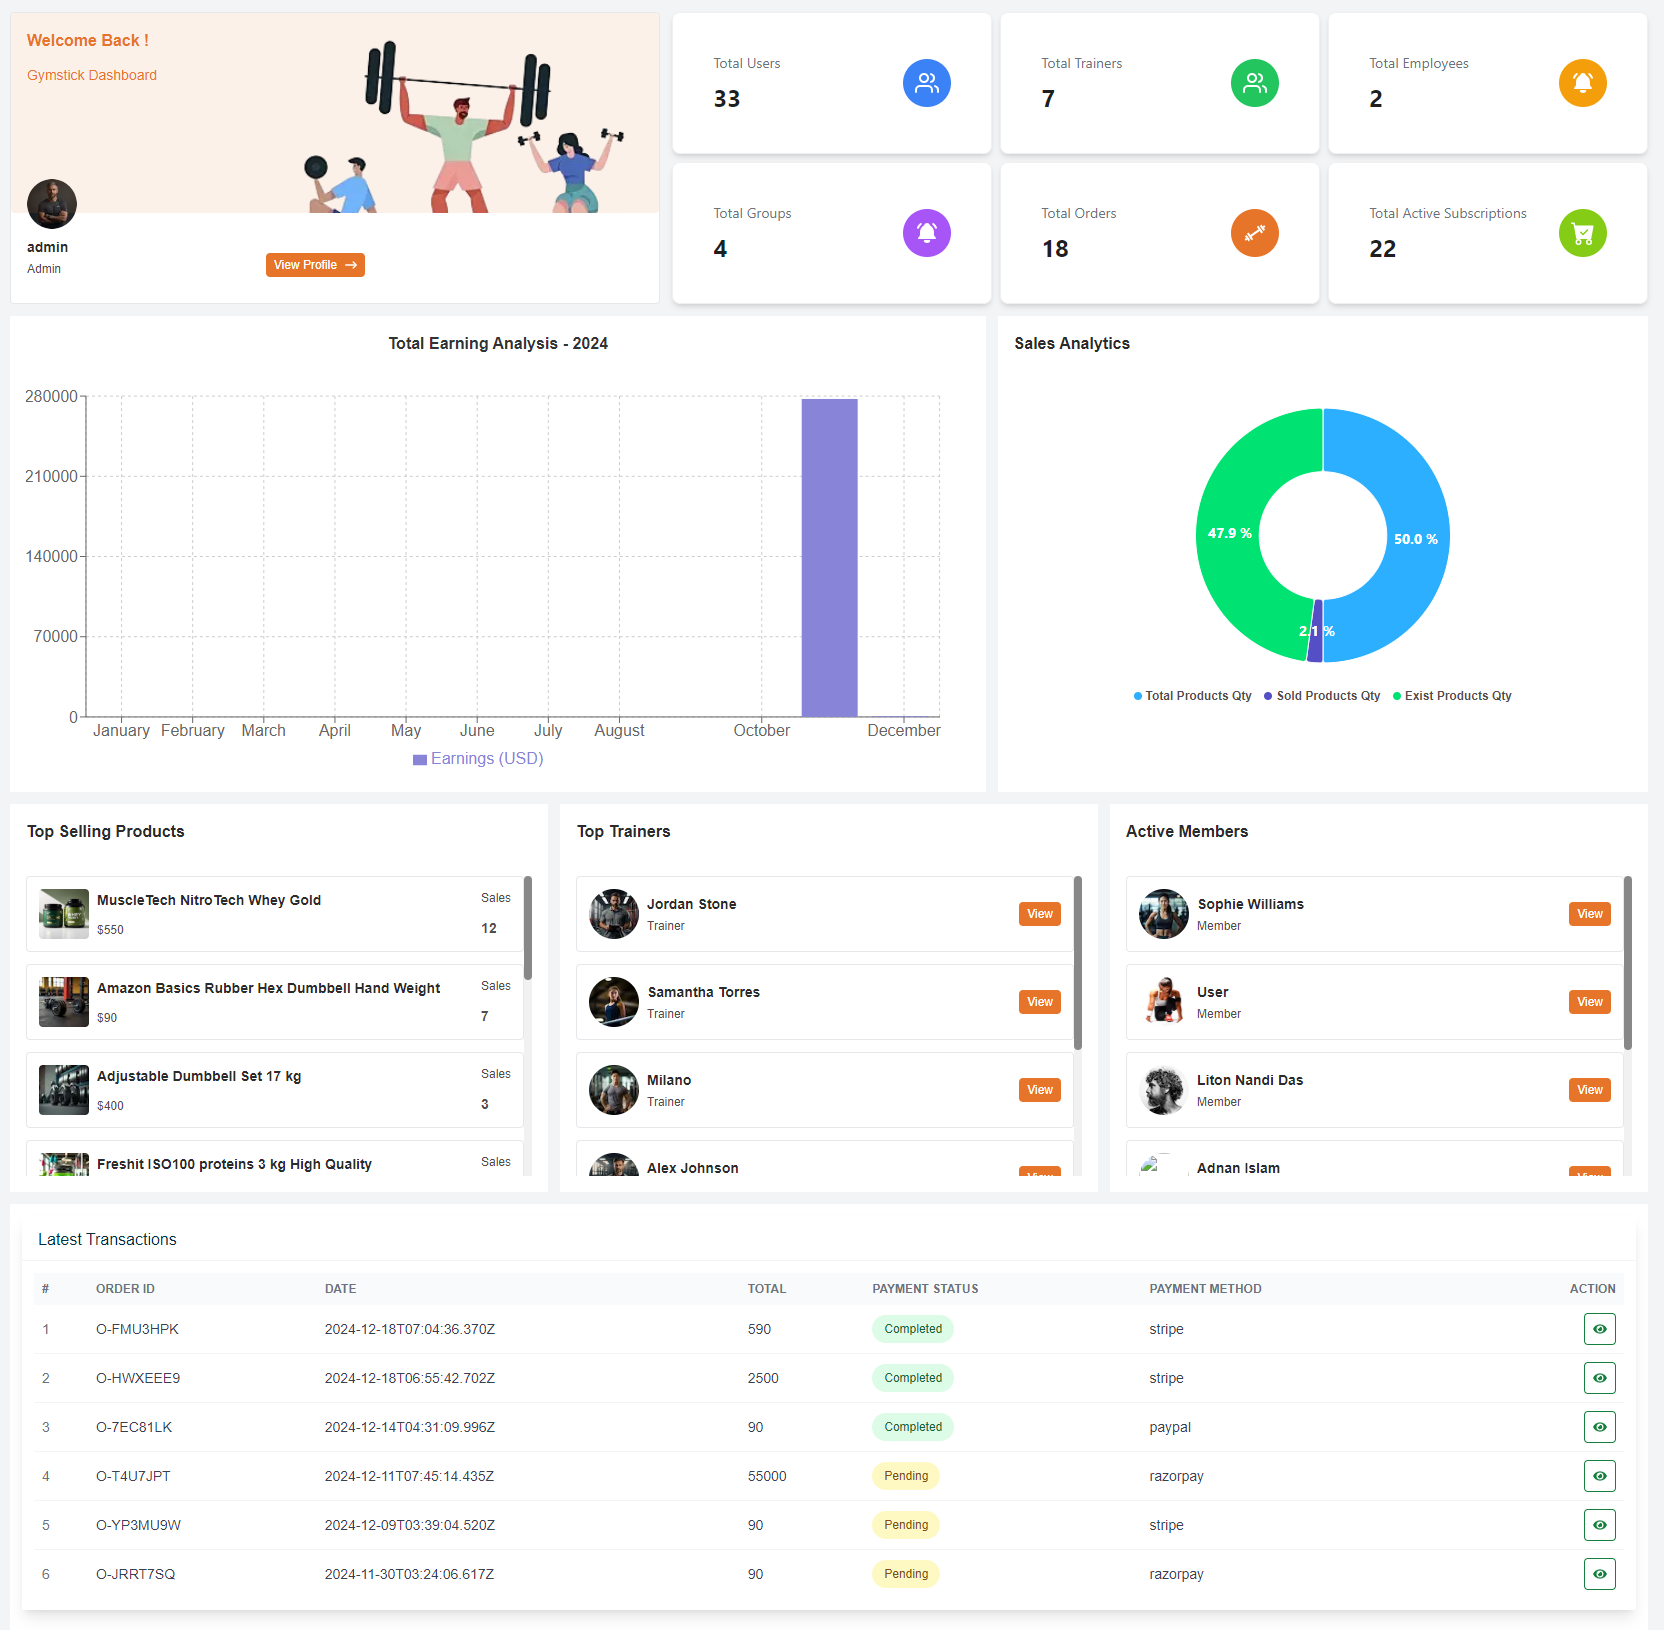View order O-FMU3HPK with eye icon

tap(1599, 1329)
